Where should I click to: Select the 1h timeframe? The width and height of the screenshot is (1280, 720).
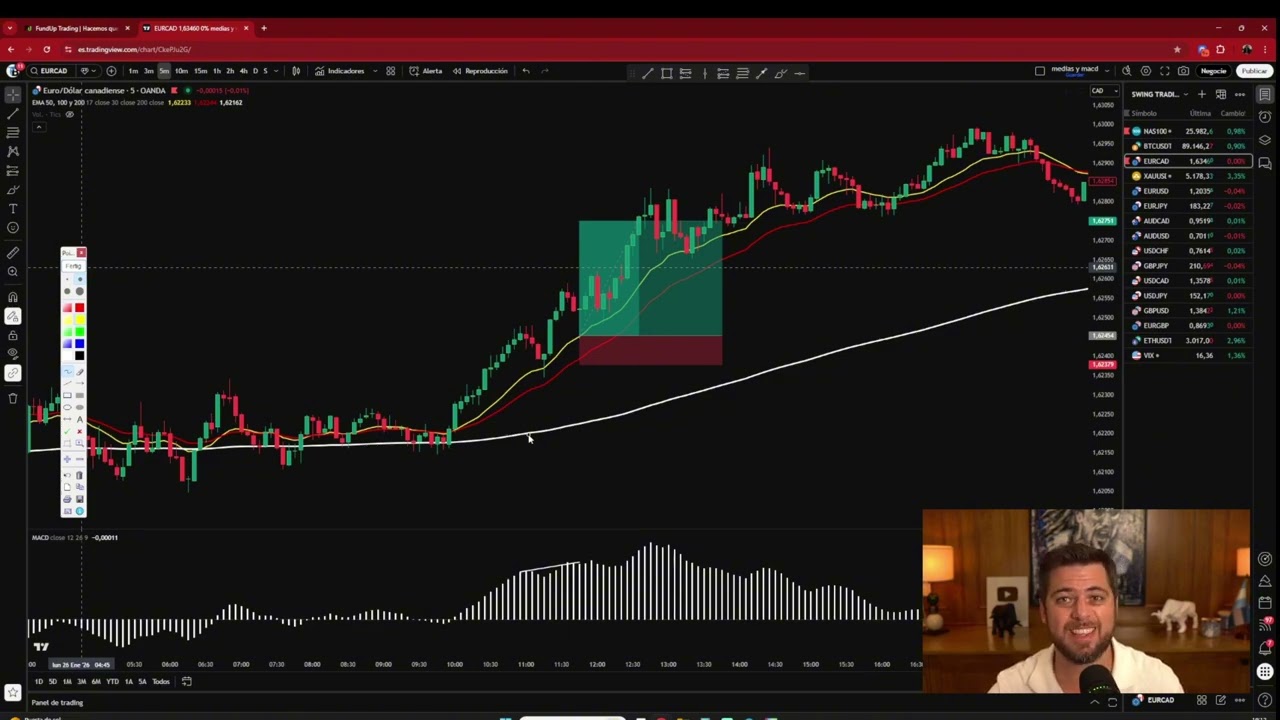[x=217, y=71]
